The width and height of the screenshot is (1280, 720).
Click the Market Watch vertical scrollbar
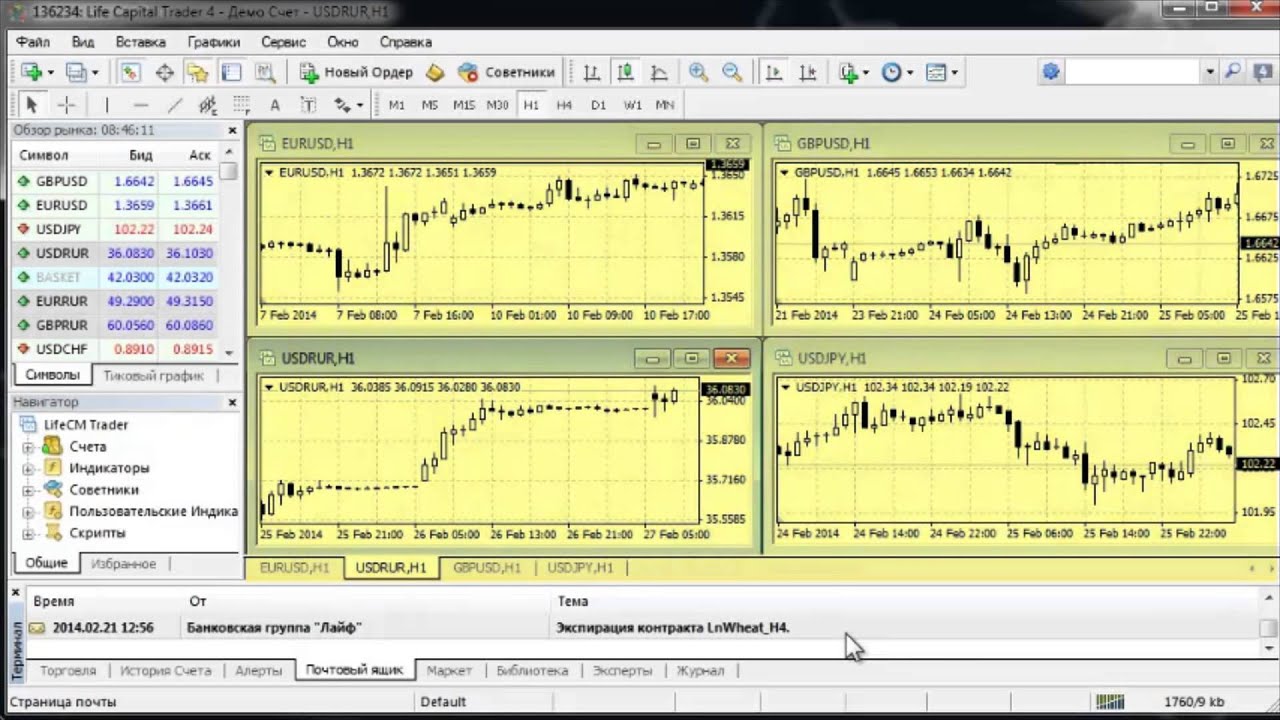(x=230, y=252)
